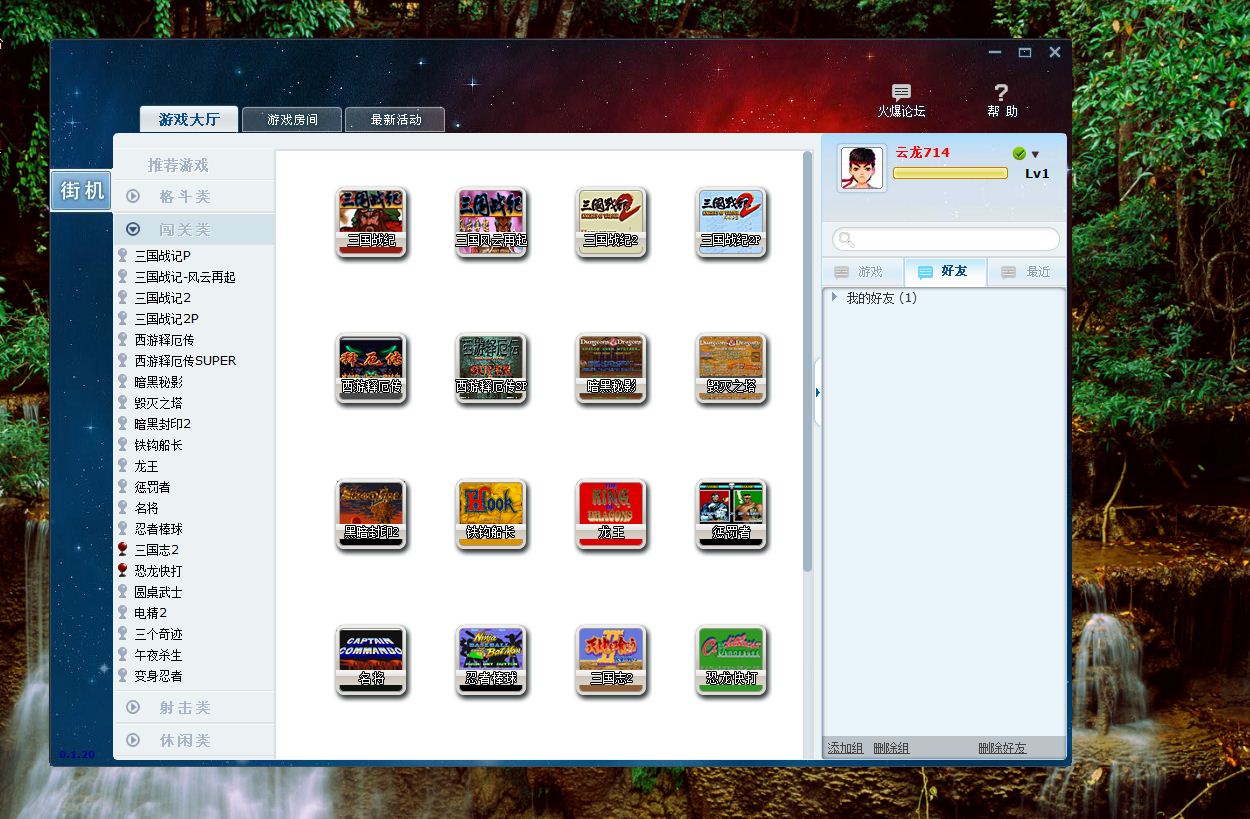Click the 0.1.20 version text

[76, 754]
